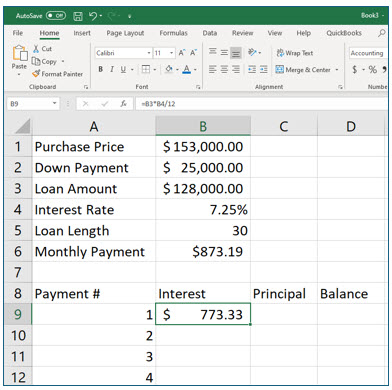Click the Paste clipboard icon
This screenshot has width=392, height=390.
point(20,54)
